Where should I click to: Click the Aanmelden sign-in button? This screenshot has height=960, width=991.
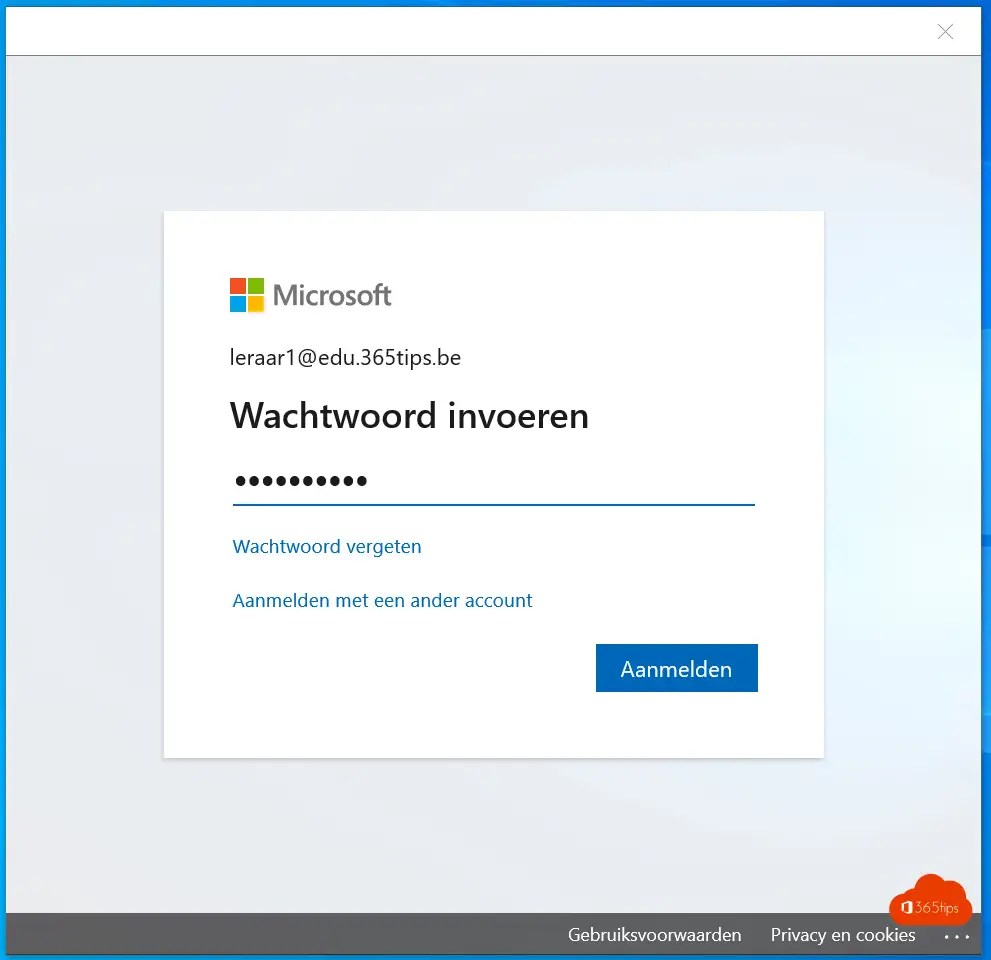[x=676, y=668]
